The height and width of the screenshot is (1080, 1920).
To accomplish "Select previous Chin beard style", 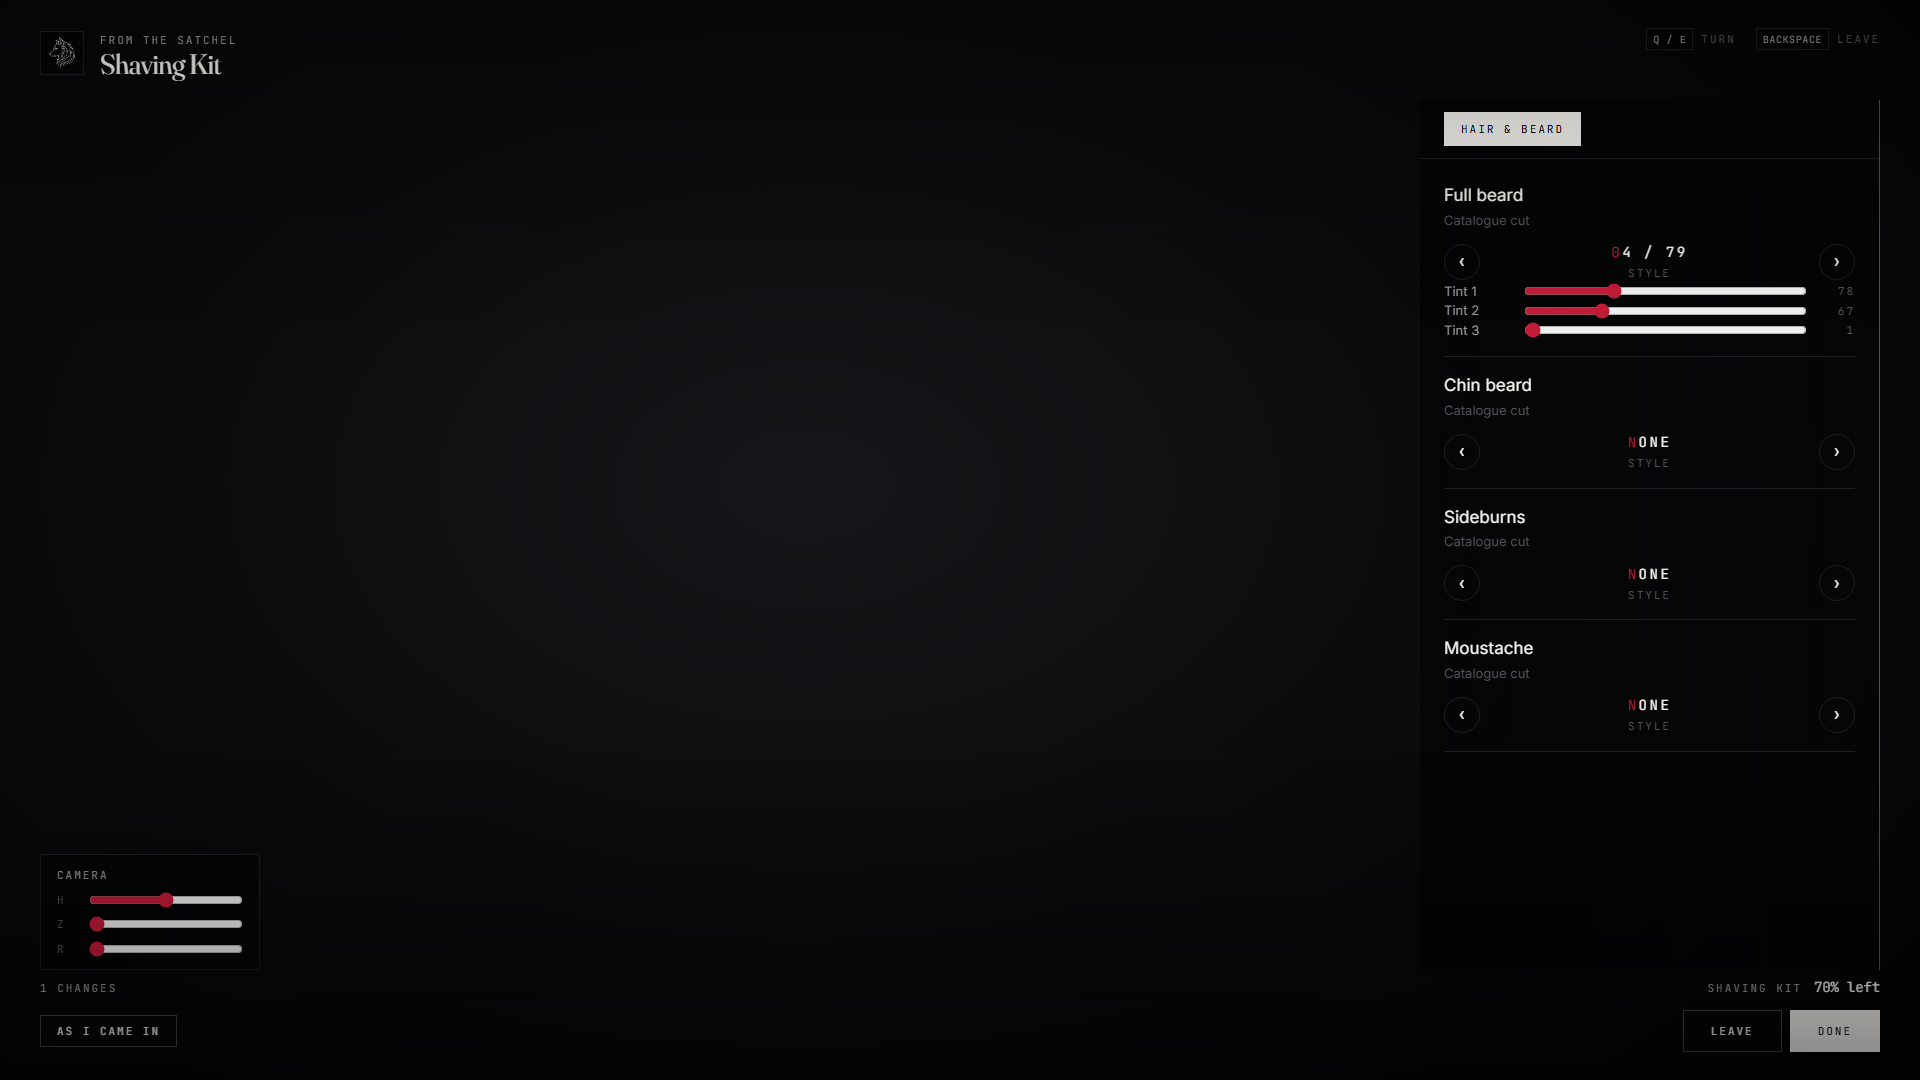I will coord(1462,452).
